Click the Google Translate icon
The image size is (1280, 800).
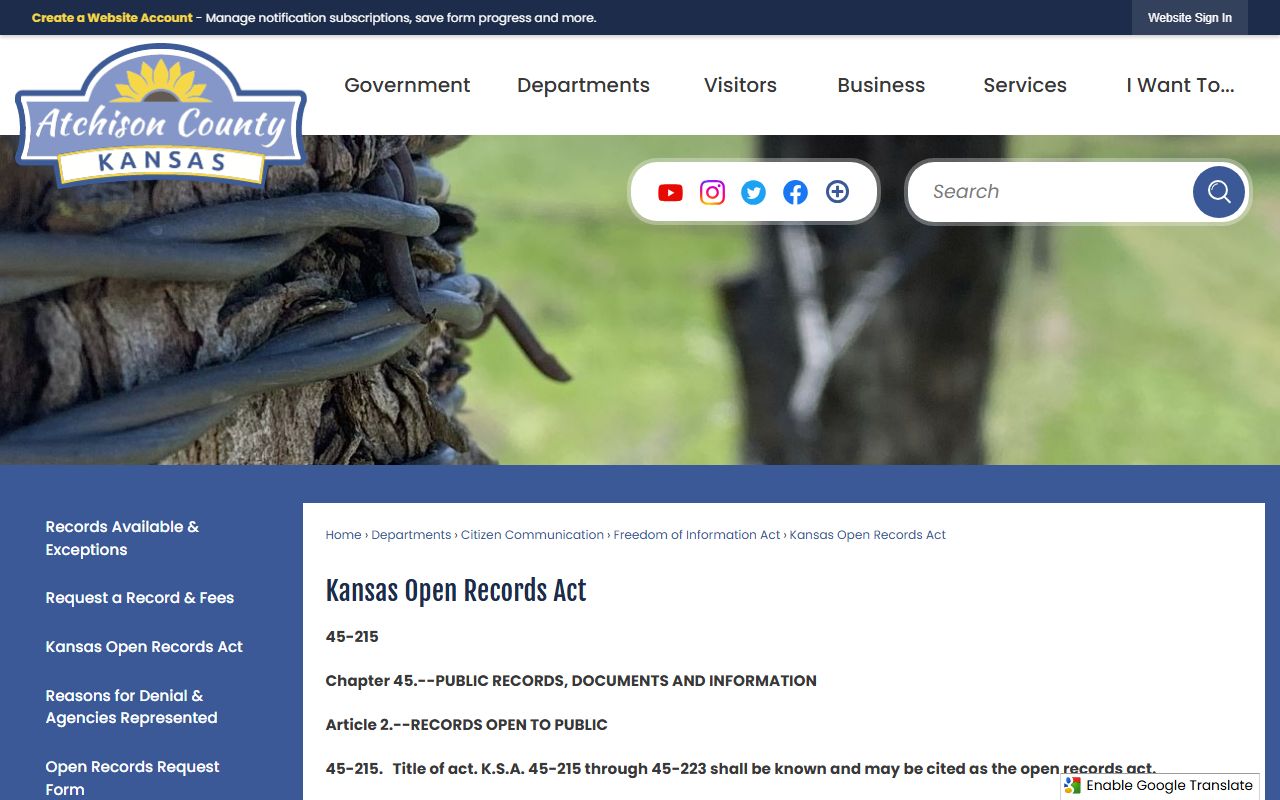pos(1073,786)
